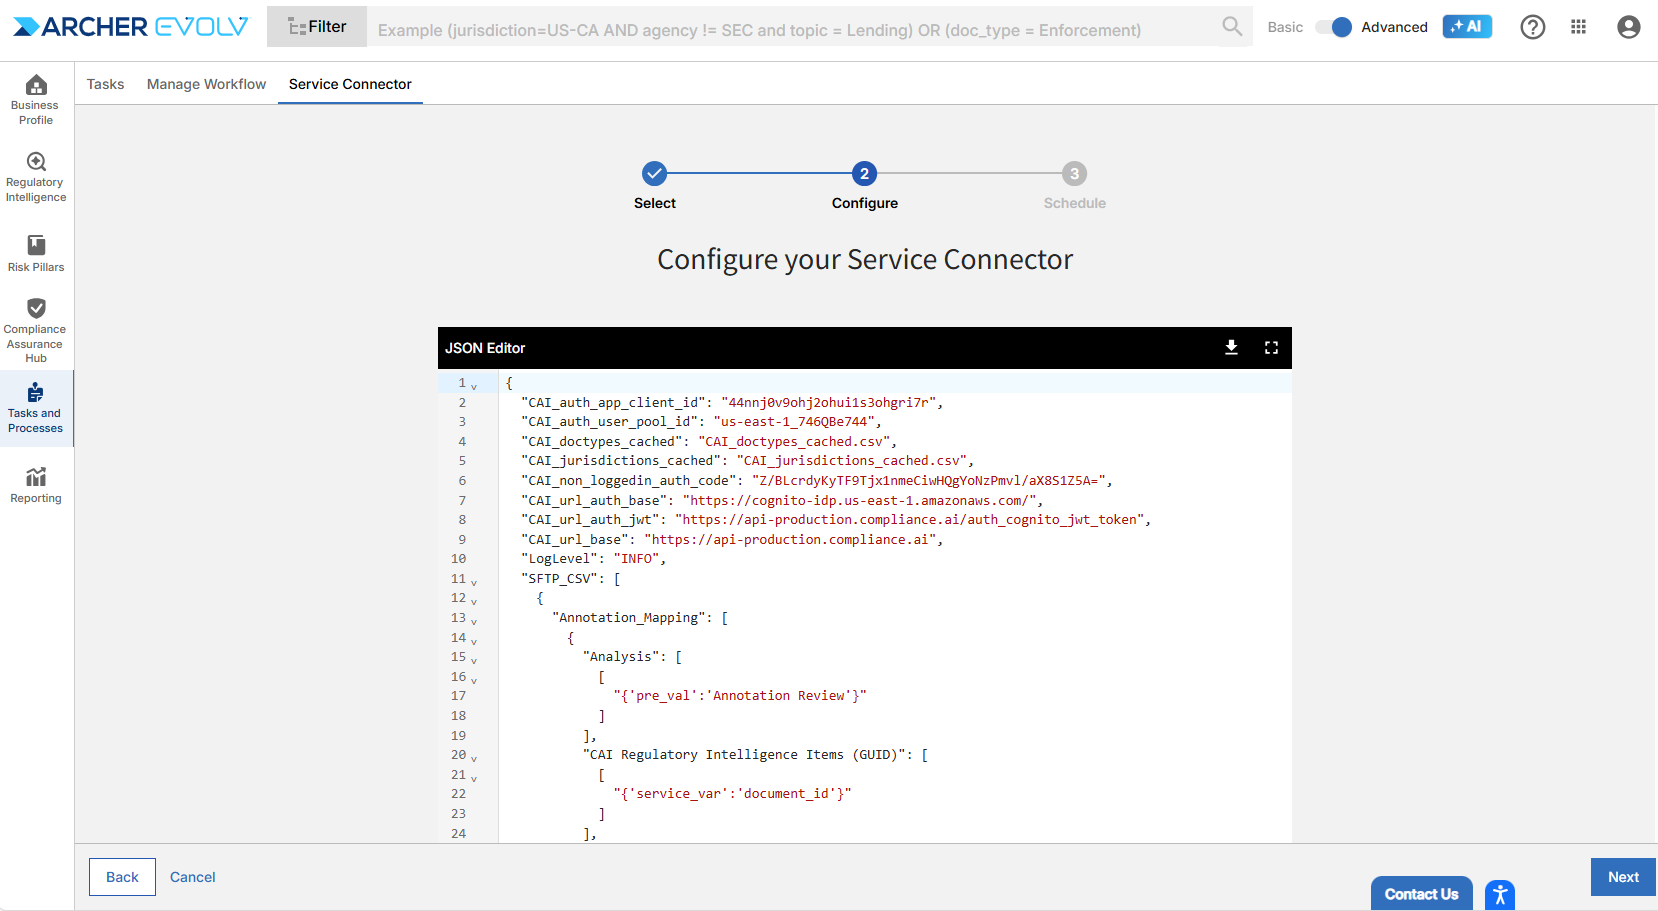Expand JSON Editor to fullscreen

click(1271, 347)
